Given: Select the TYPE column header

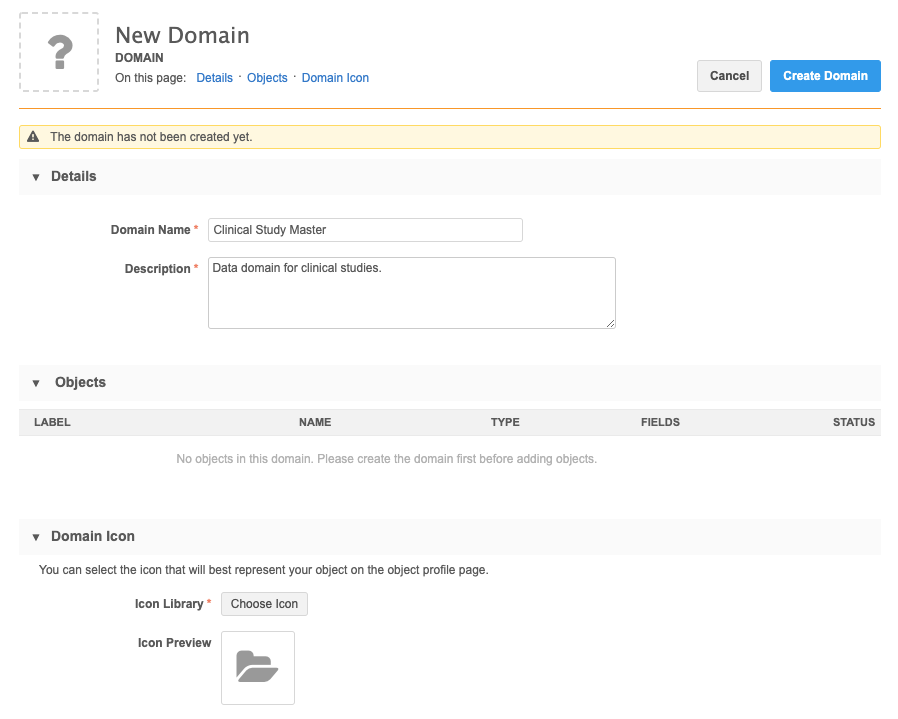Looking at the screenshot, I should coord(505,422).
